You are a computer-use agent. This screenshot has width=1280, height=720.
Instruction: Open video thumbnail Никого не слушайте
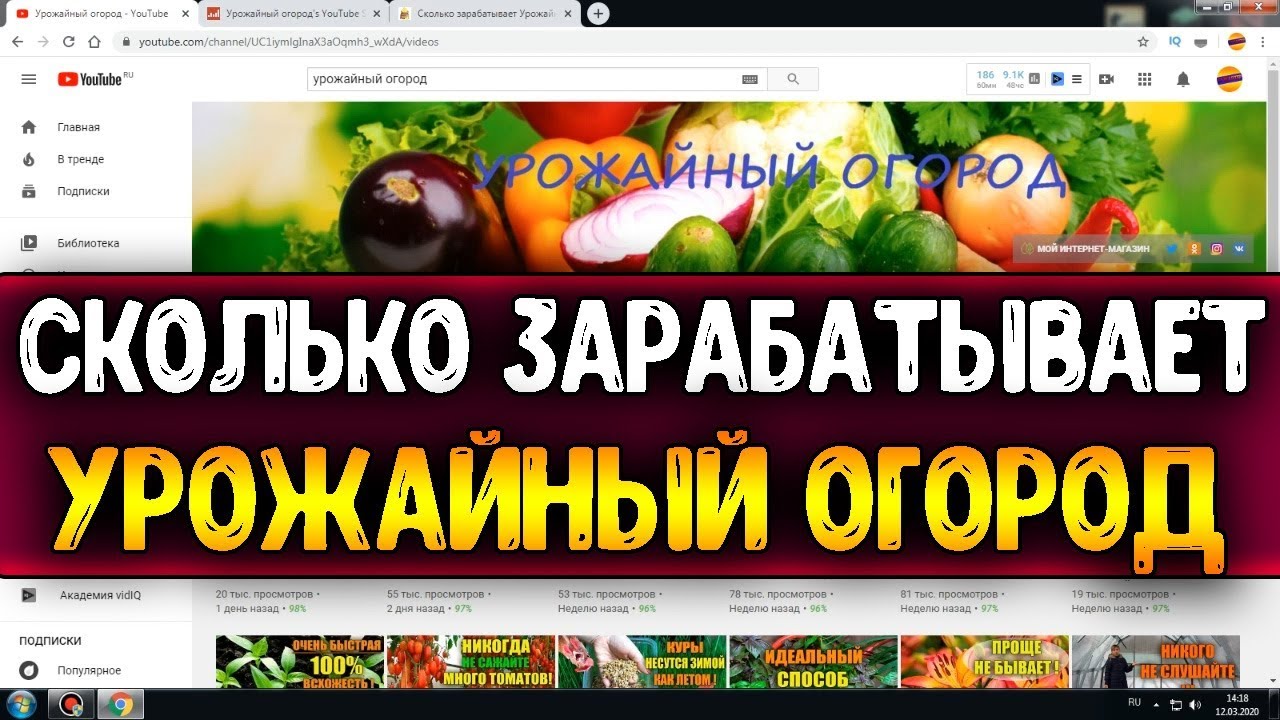[1156, 662]
